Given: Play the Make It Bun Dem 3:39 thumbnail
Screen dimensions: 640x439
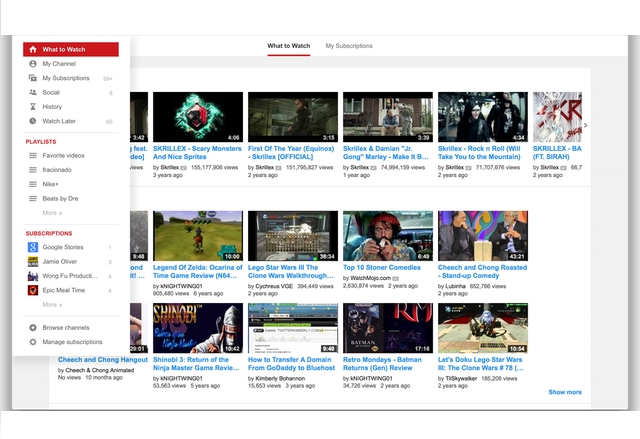Looking at the screenshot, I should 388,117.
